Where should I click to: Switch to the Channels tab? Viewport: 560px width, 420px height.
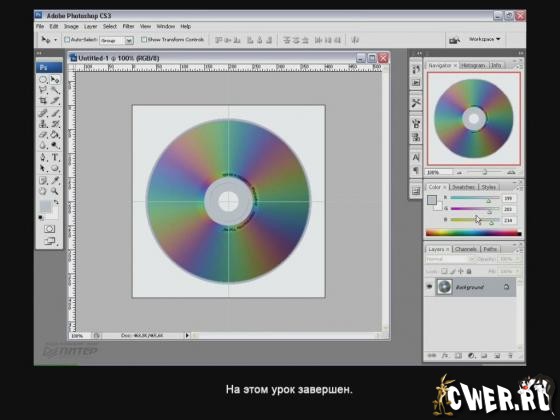click(466, 249)
